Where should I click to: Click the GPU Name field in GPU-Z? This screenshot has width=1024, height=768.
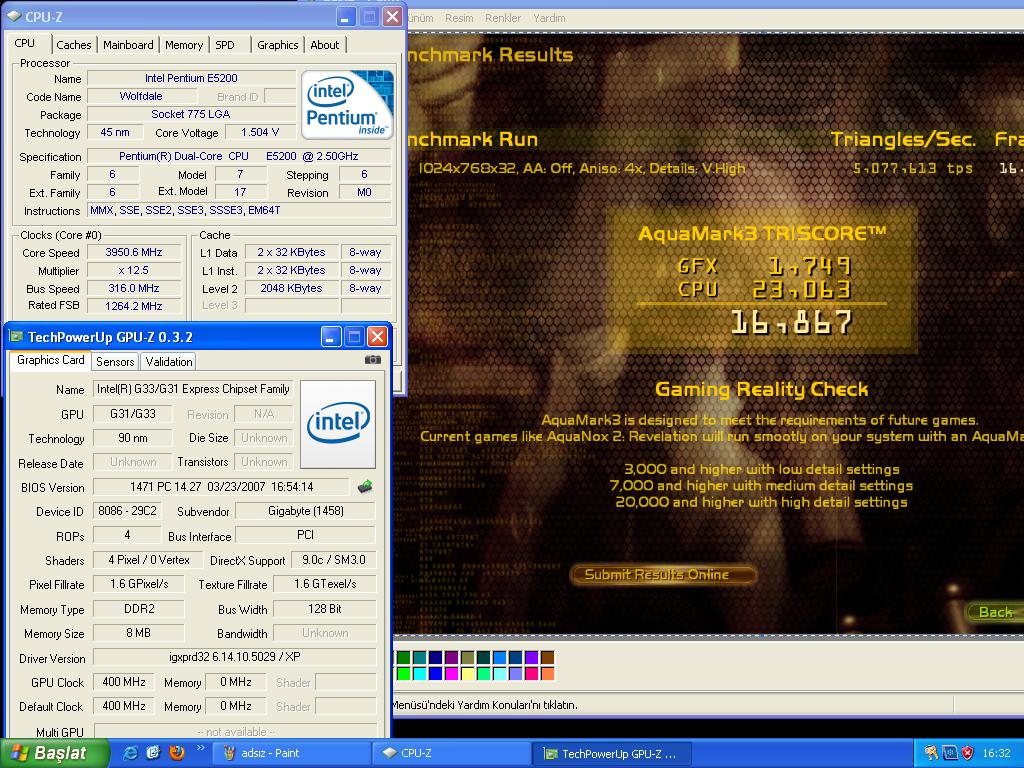tap(193, 389)
